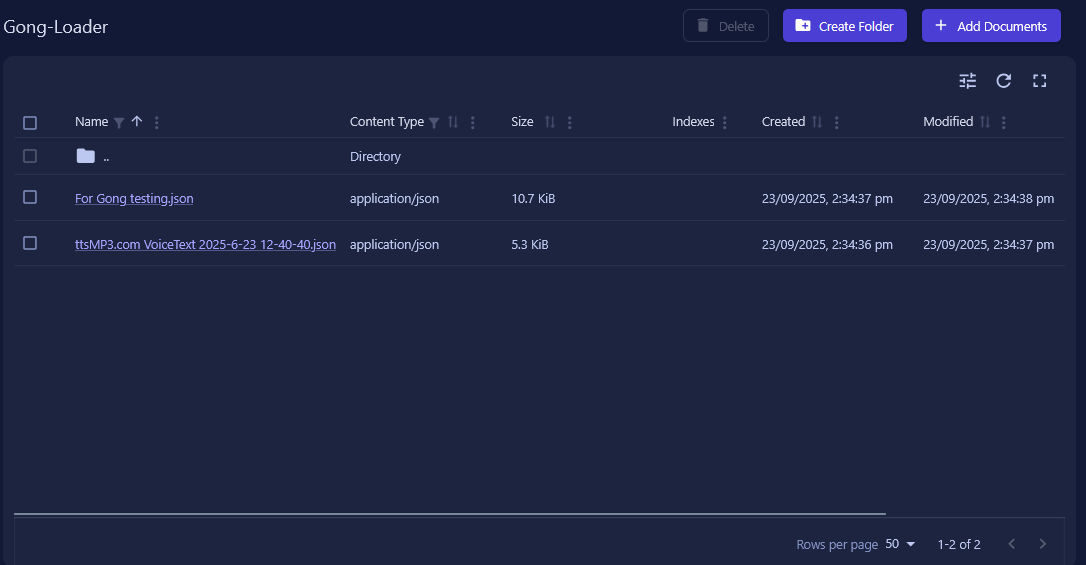Open the Size column actions menu
This screenshot has height=565, width=1086.
coord(569,122)
